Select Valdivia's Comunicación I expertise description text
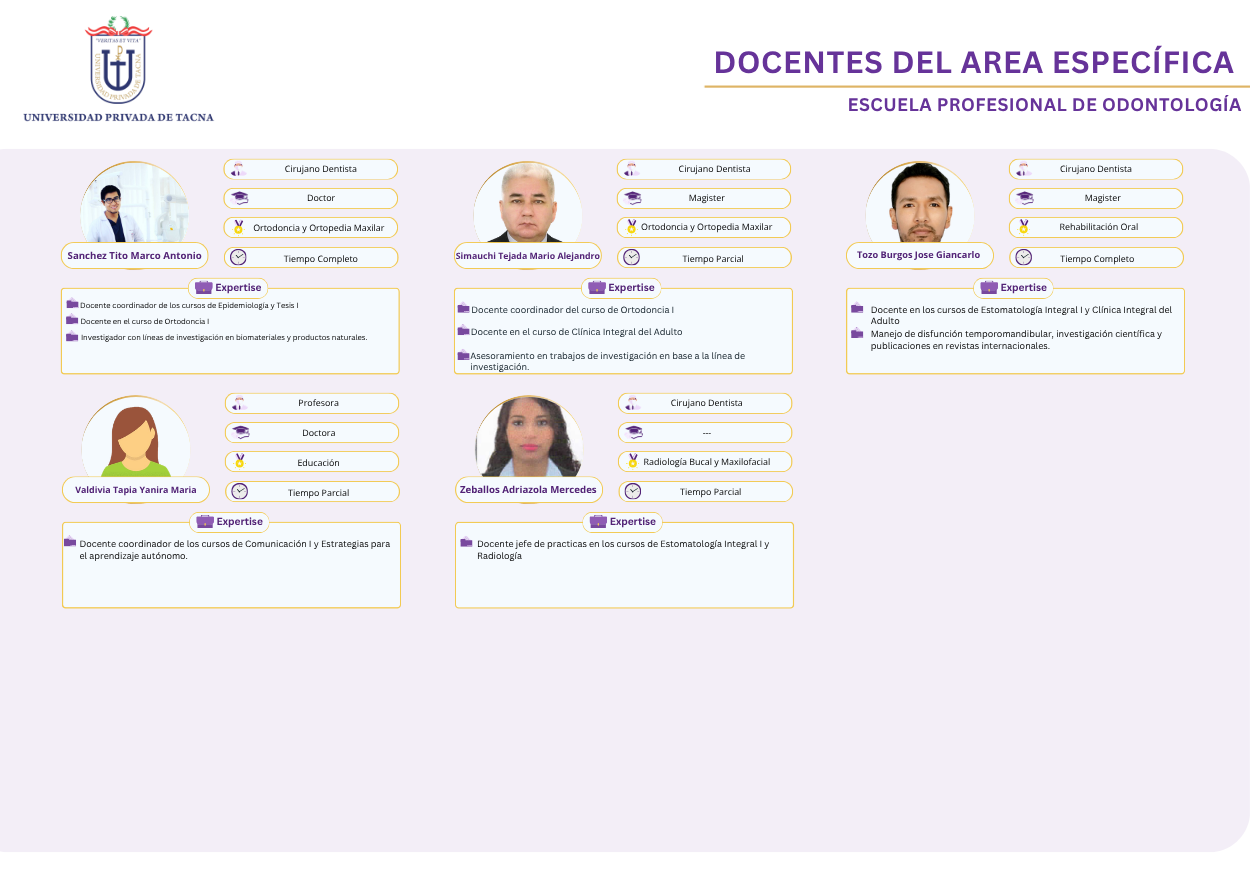Image resolution: width=1250 pixels, height=884 pixels. [234, 549]
